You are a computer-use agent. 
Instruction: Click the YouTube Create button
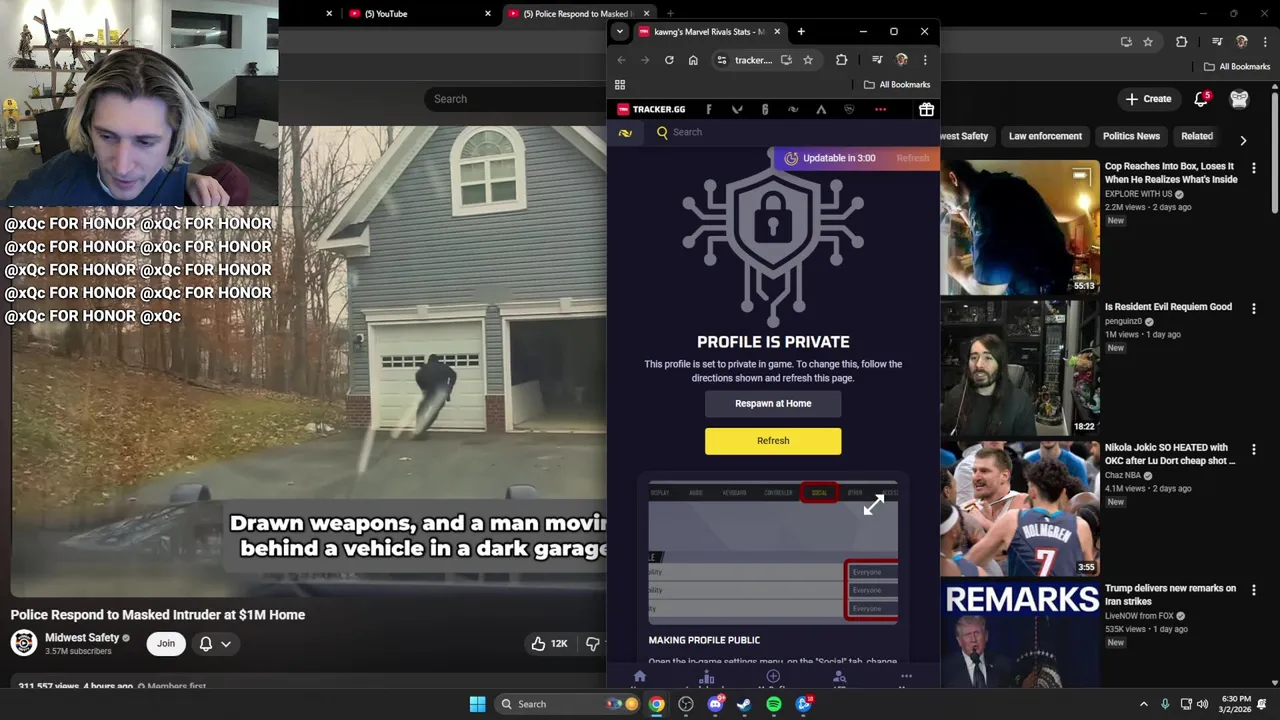[x=1148, y=99]
